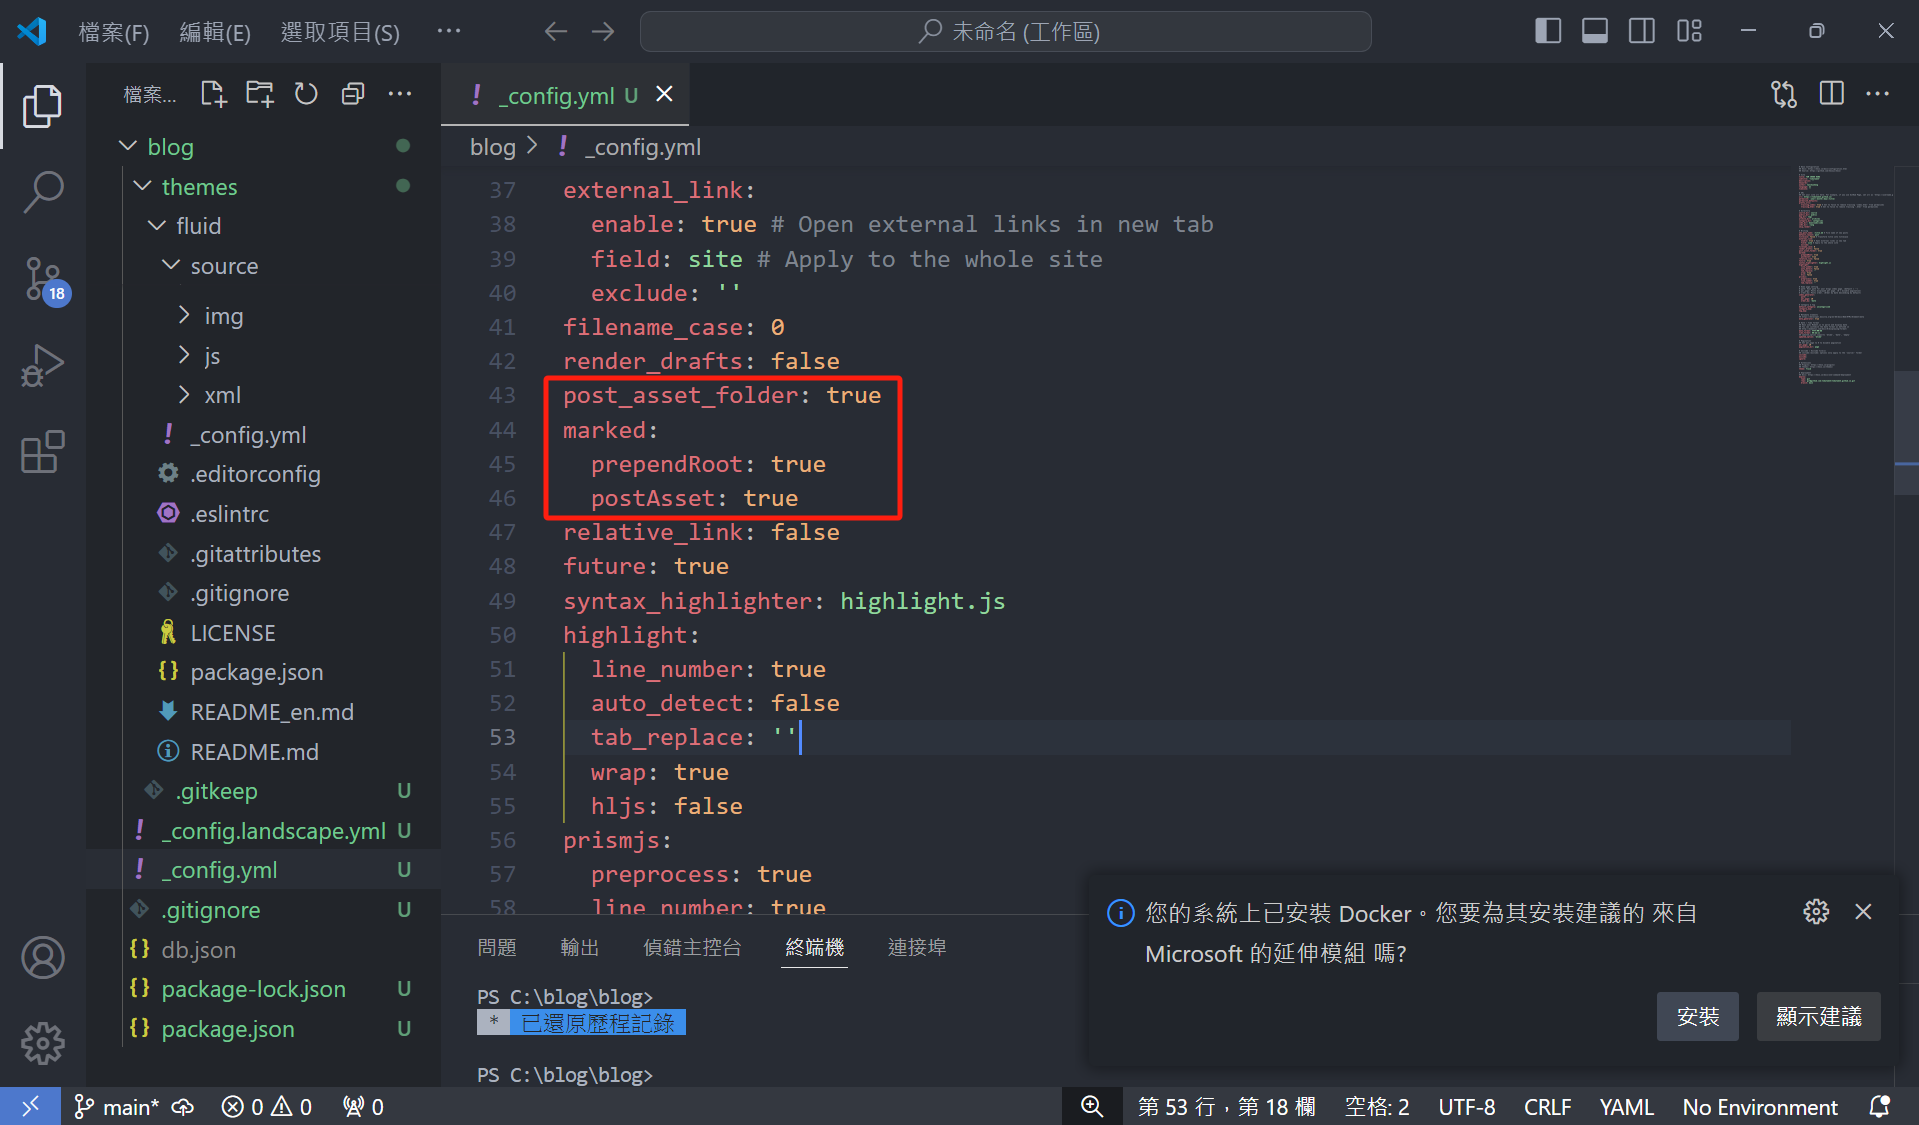Open the Extensions view

point(42,452)
